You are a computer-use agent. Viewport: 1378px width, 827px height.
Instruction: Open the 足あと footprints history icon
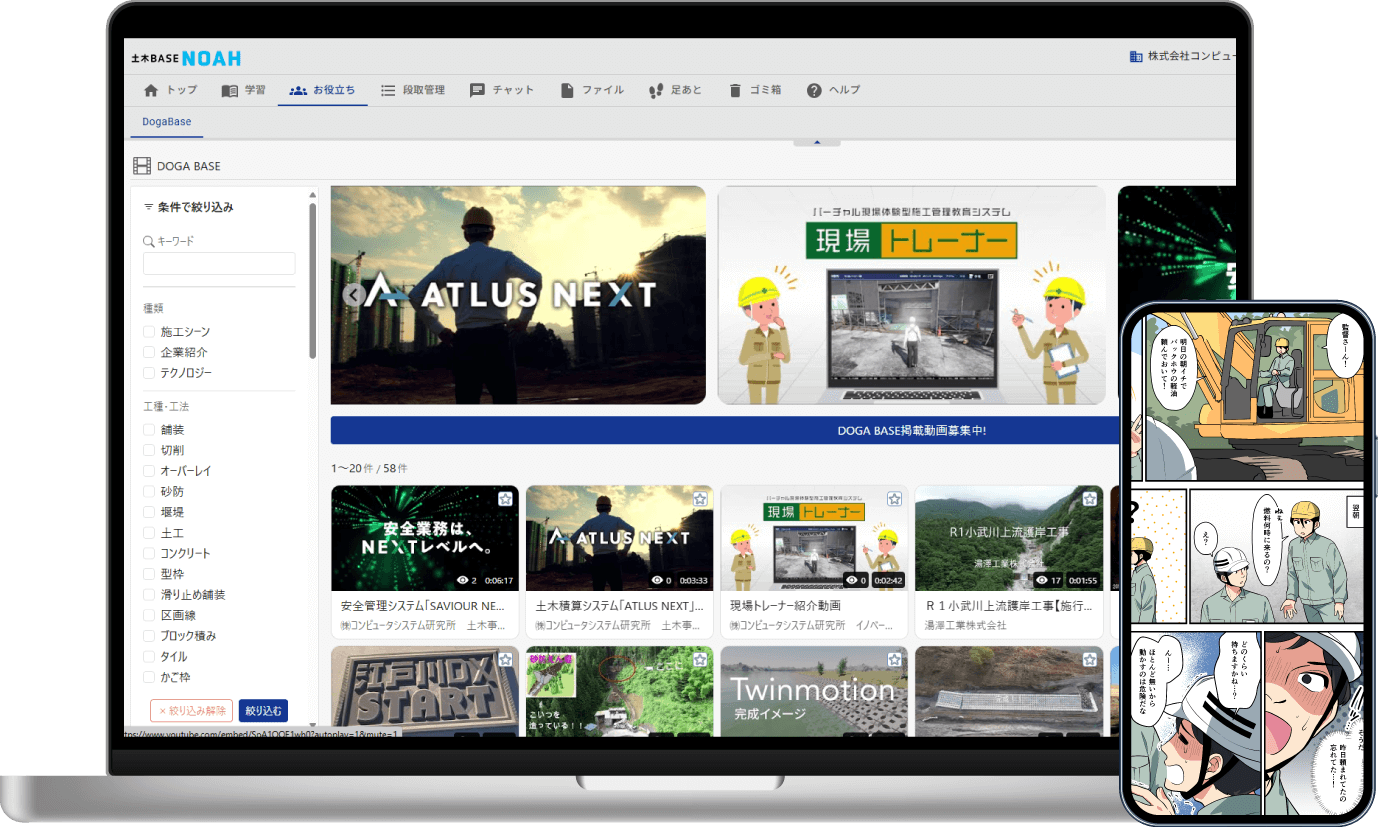[657, 89]
